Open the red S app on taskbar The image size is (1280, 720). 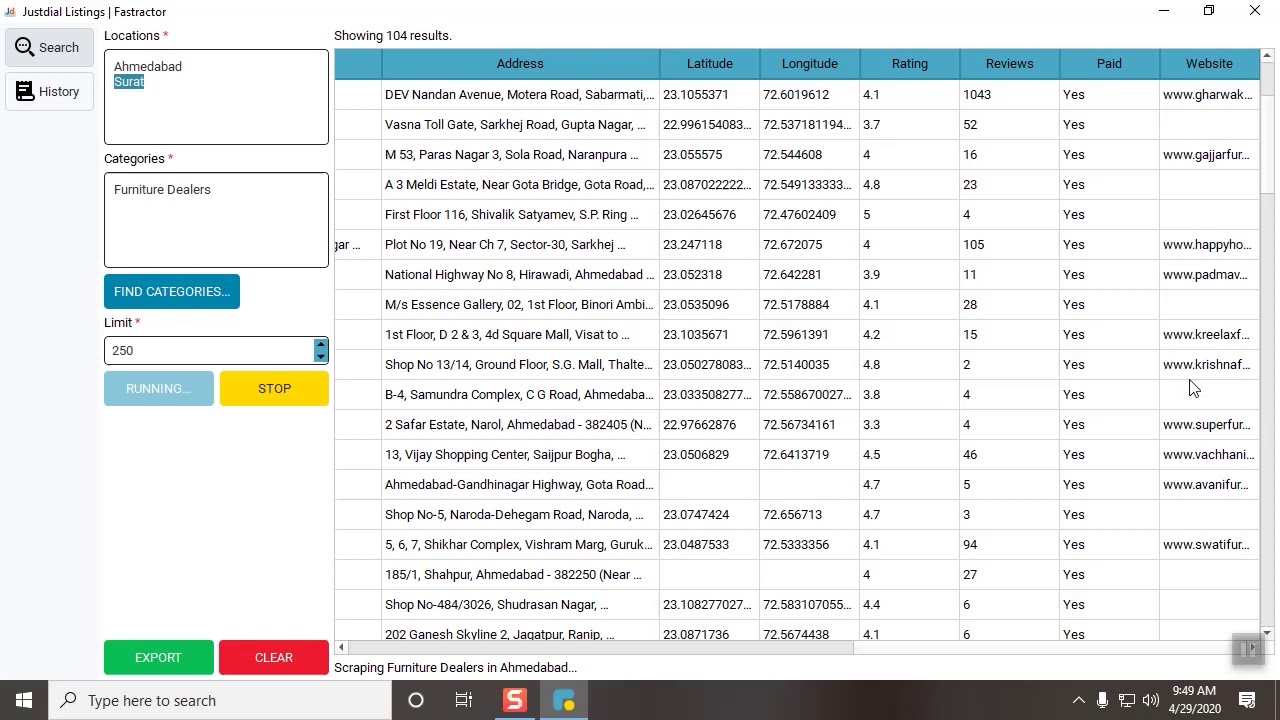click(x=515, y=700)
